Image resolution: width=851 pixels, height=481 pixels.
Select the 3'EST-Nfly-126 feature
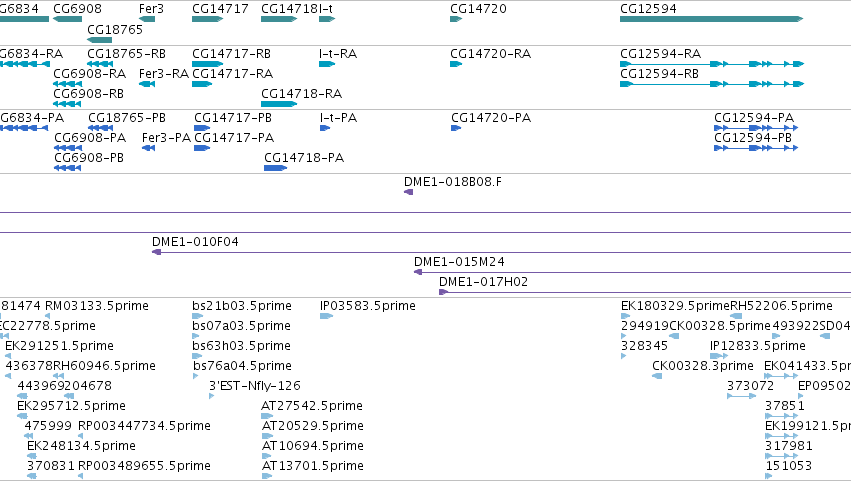pos(212,396)
